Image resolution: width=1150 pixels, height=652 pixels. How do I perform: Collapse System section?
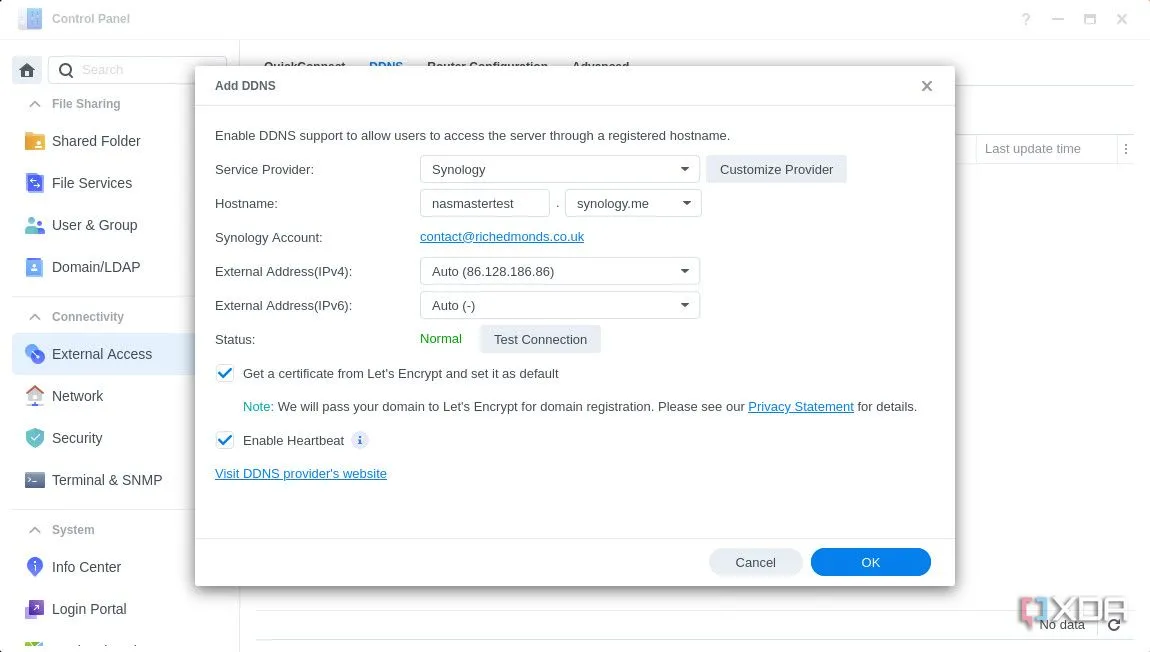point(34,530)
